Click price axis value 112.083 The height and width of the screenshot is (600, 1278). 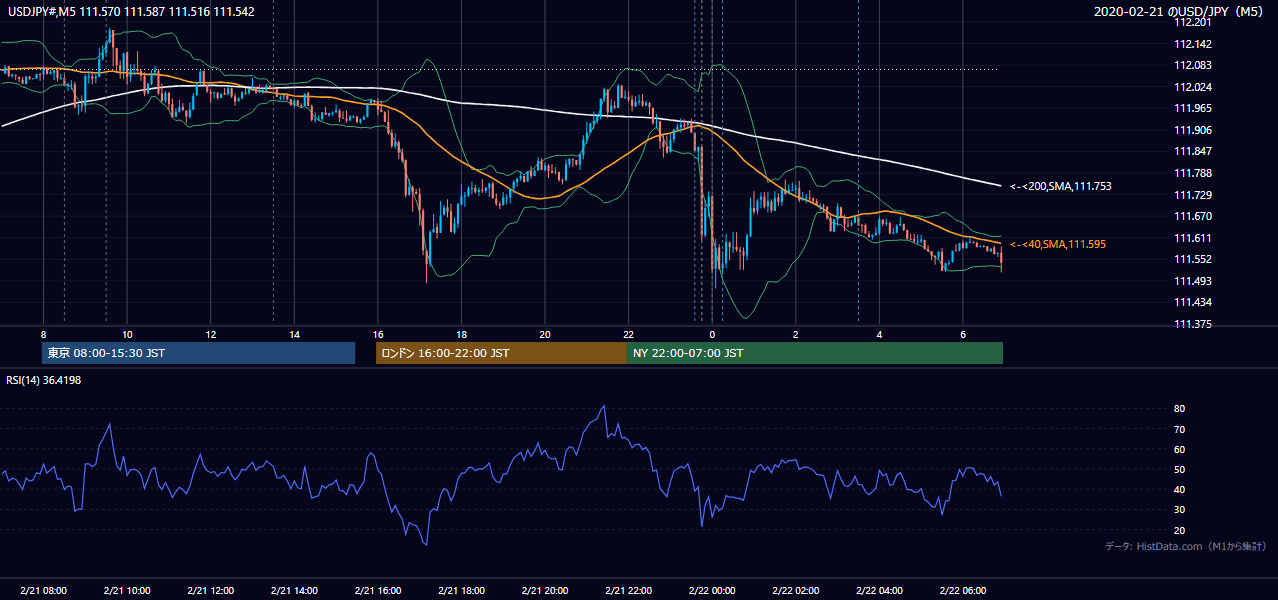(x=1191, y=65)
